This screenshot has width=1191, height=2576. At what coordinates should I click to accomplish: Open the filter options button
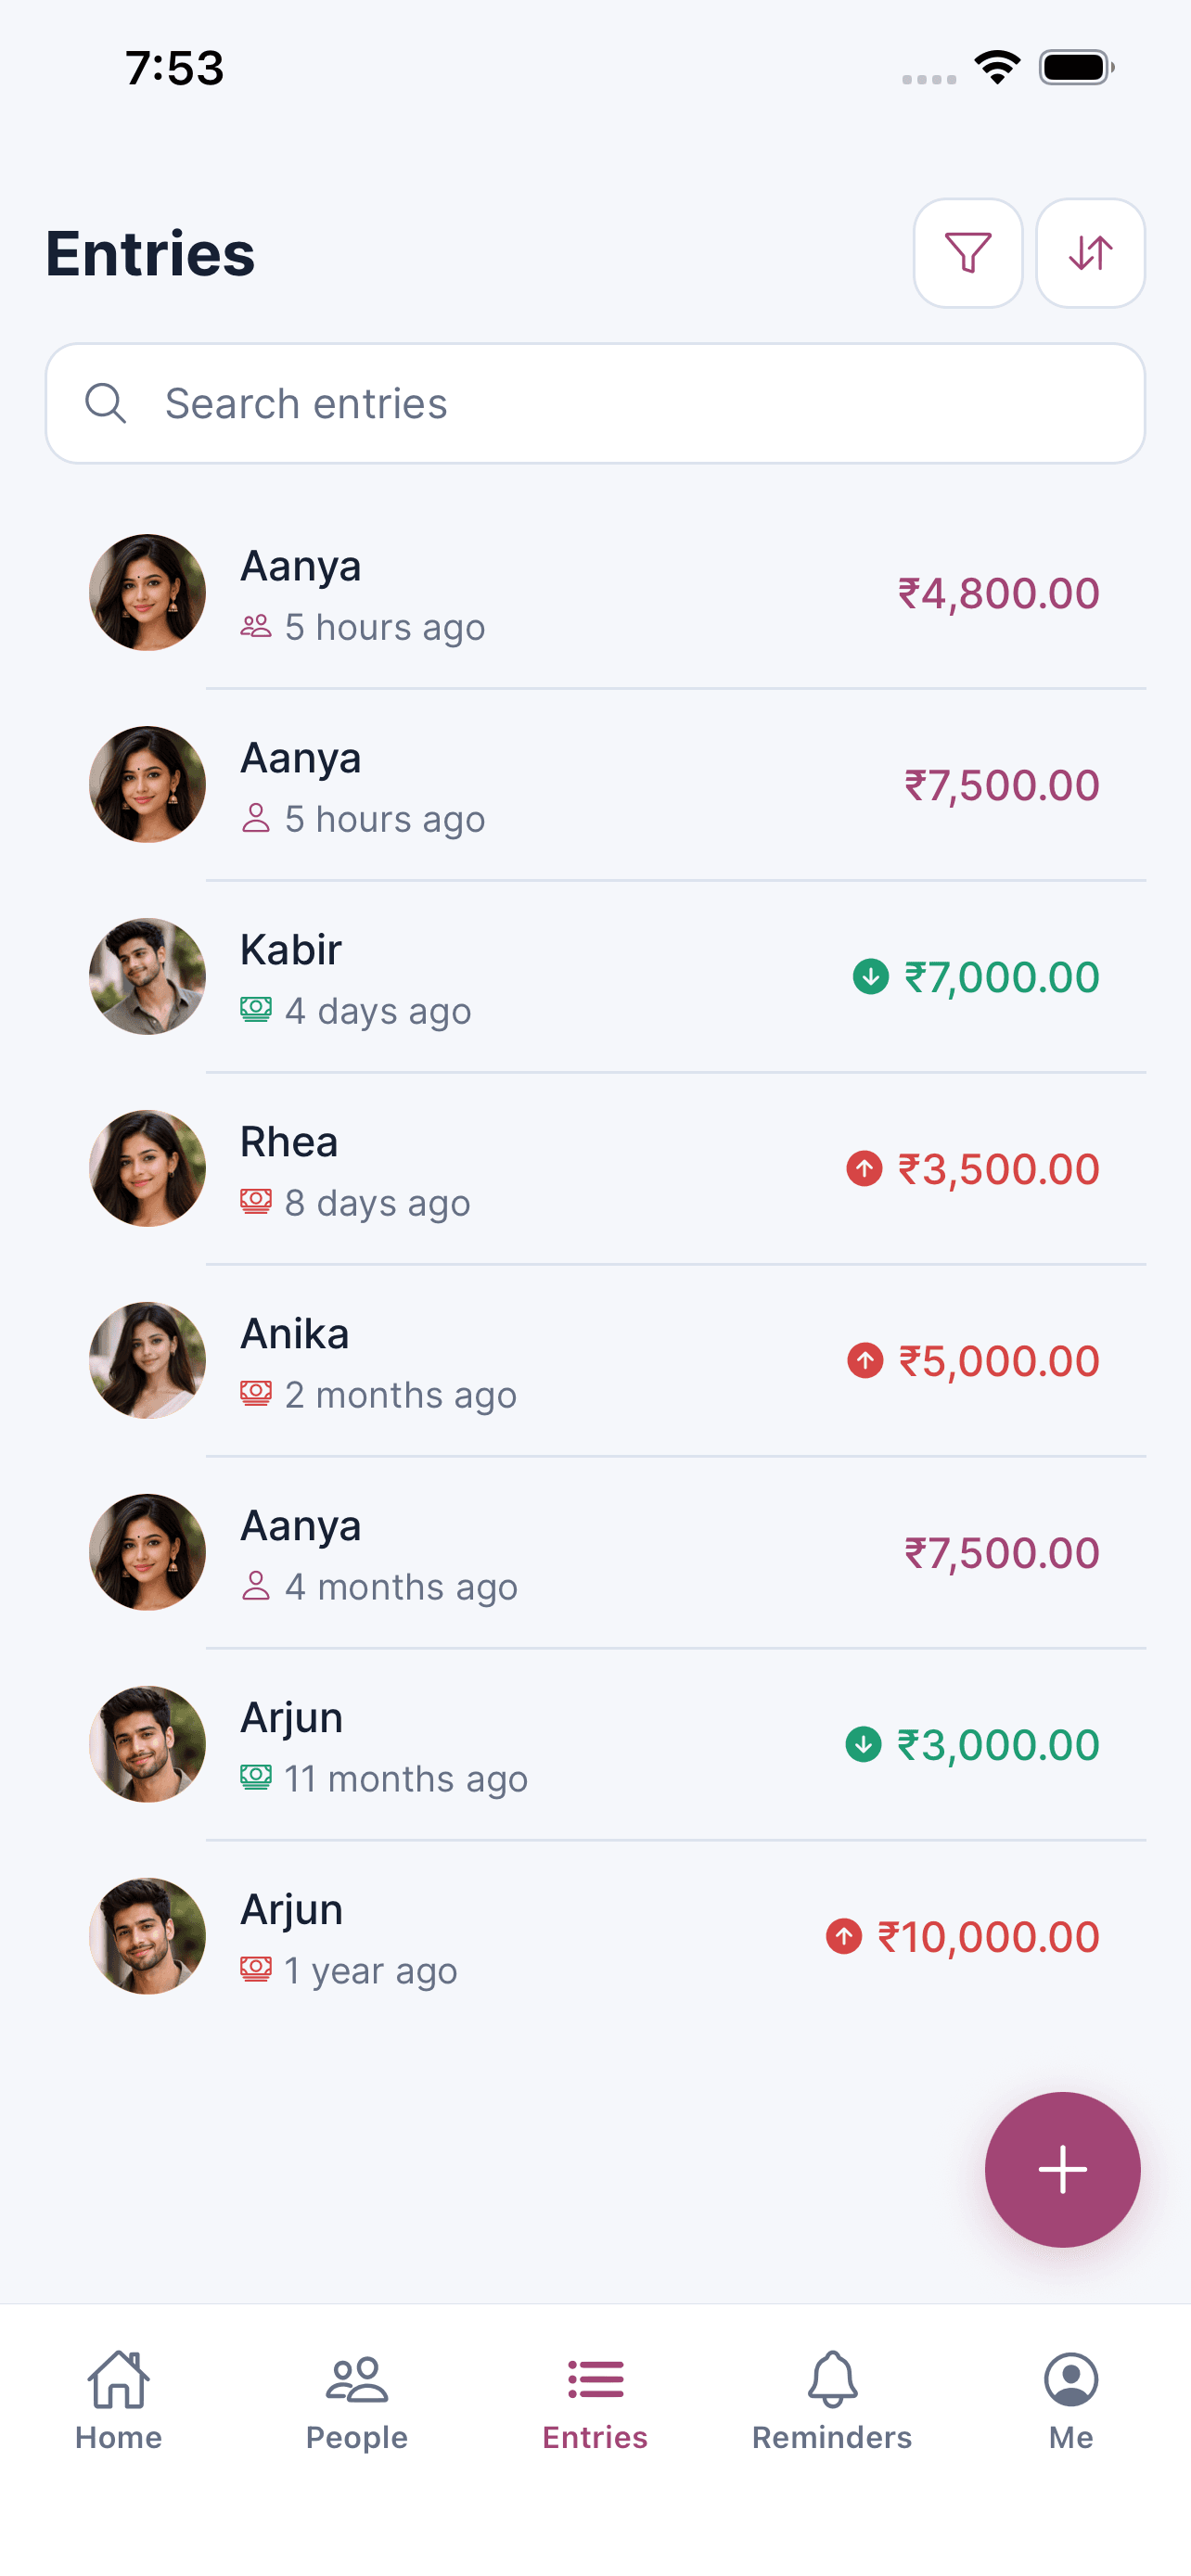[967, 253]
